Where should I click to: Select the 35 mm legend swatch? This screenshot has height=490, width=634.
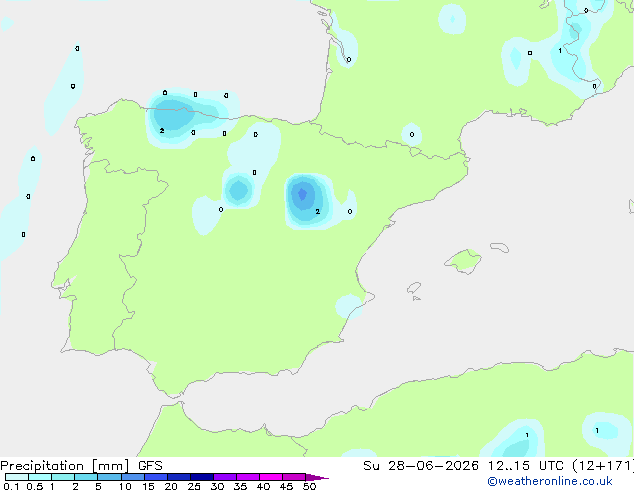247,477
